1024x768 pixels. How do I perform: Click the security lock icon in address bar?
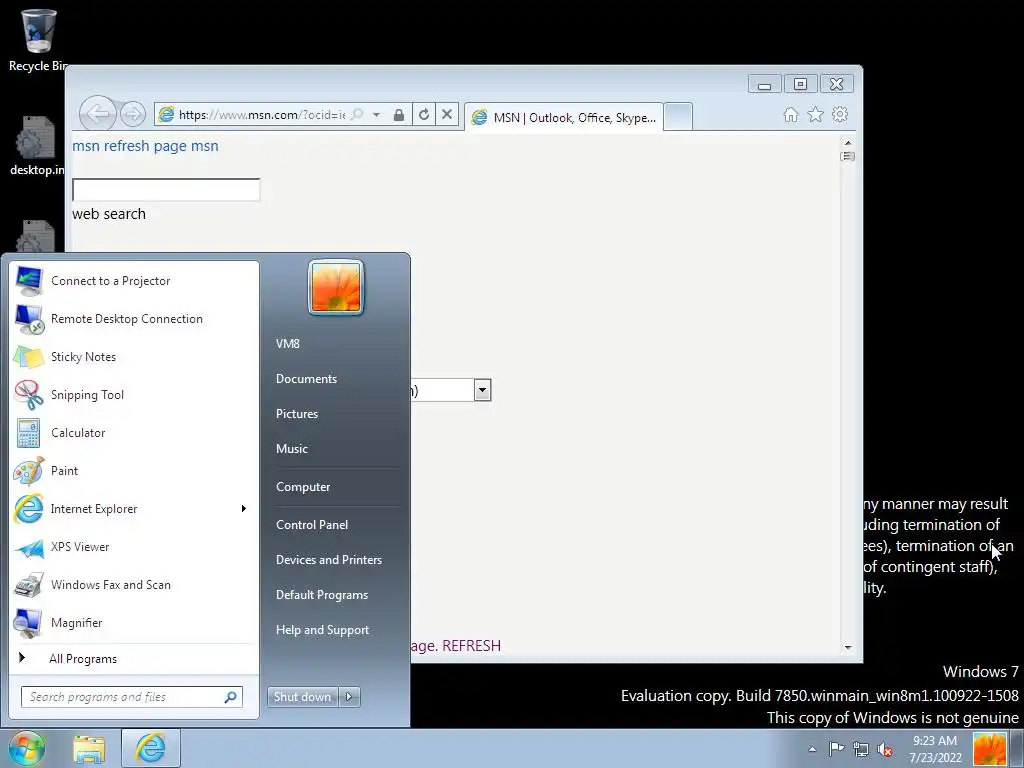[398, 115]
